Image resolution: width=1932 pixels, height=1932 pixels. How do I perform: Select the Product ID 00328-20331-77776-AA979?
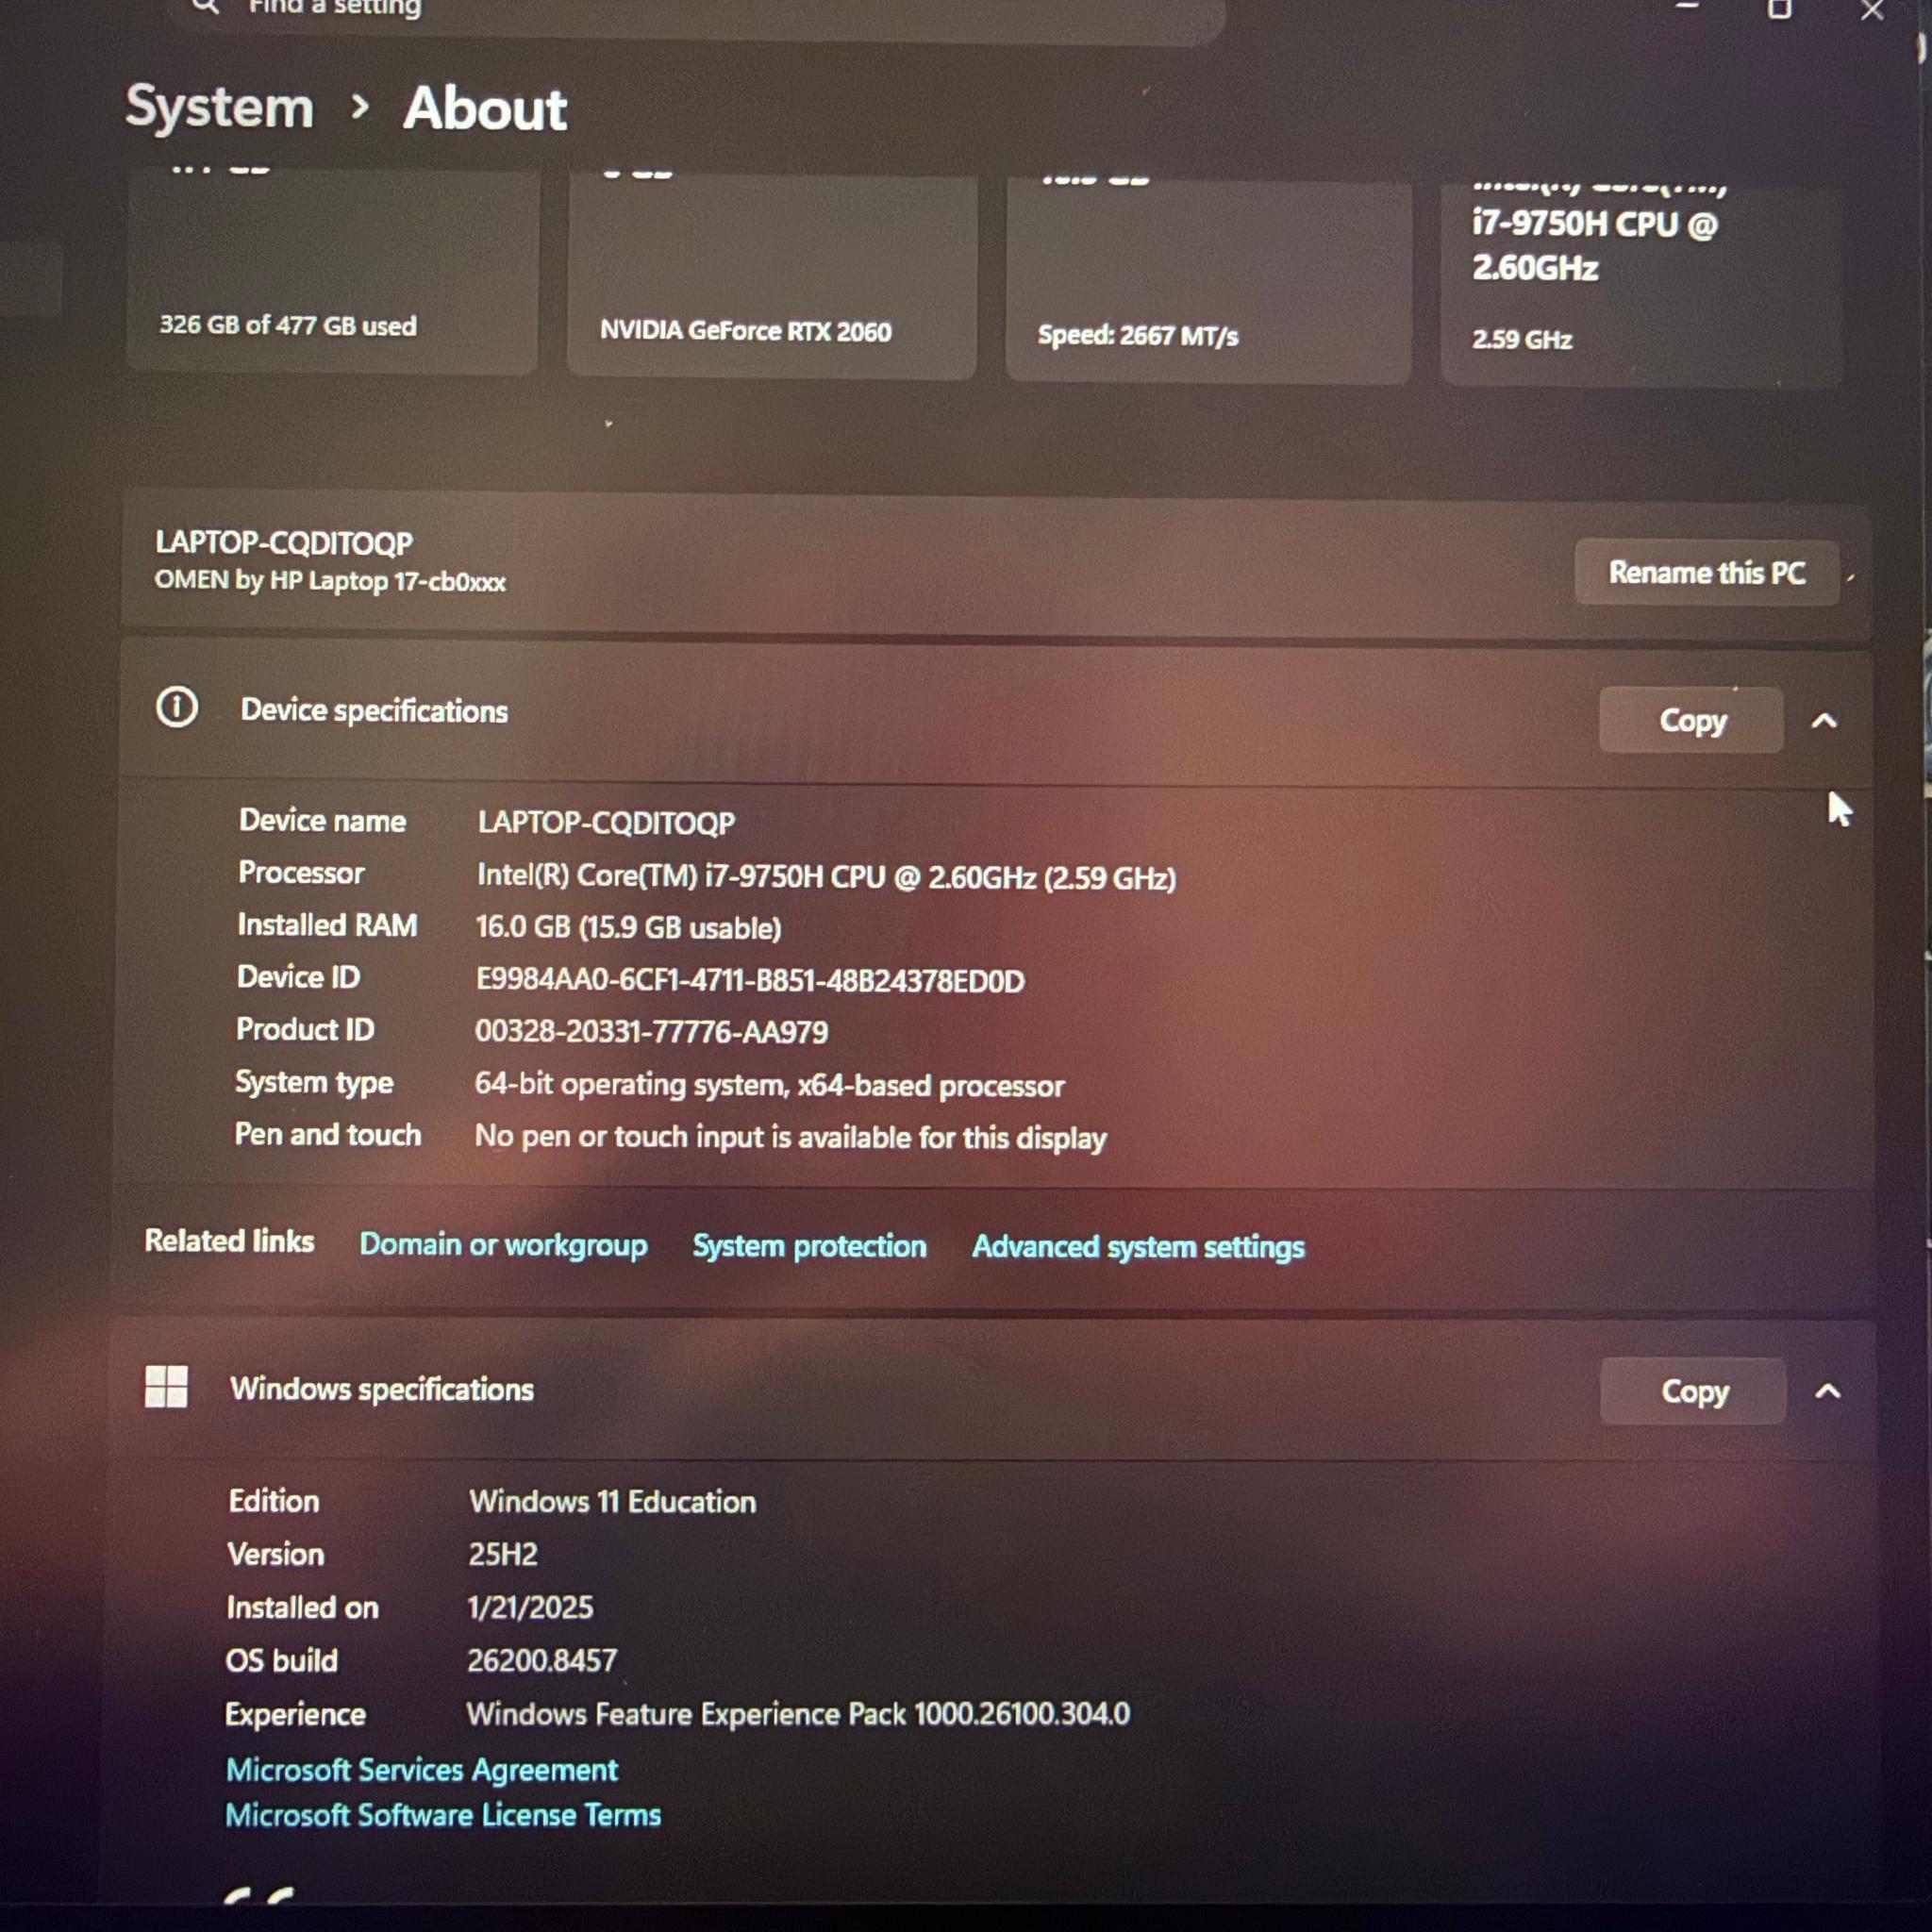(651, 1032)
